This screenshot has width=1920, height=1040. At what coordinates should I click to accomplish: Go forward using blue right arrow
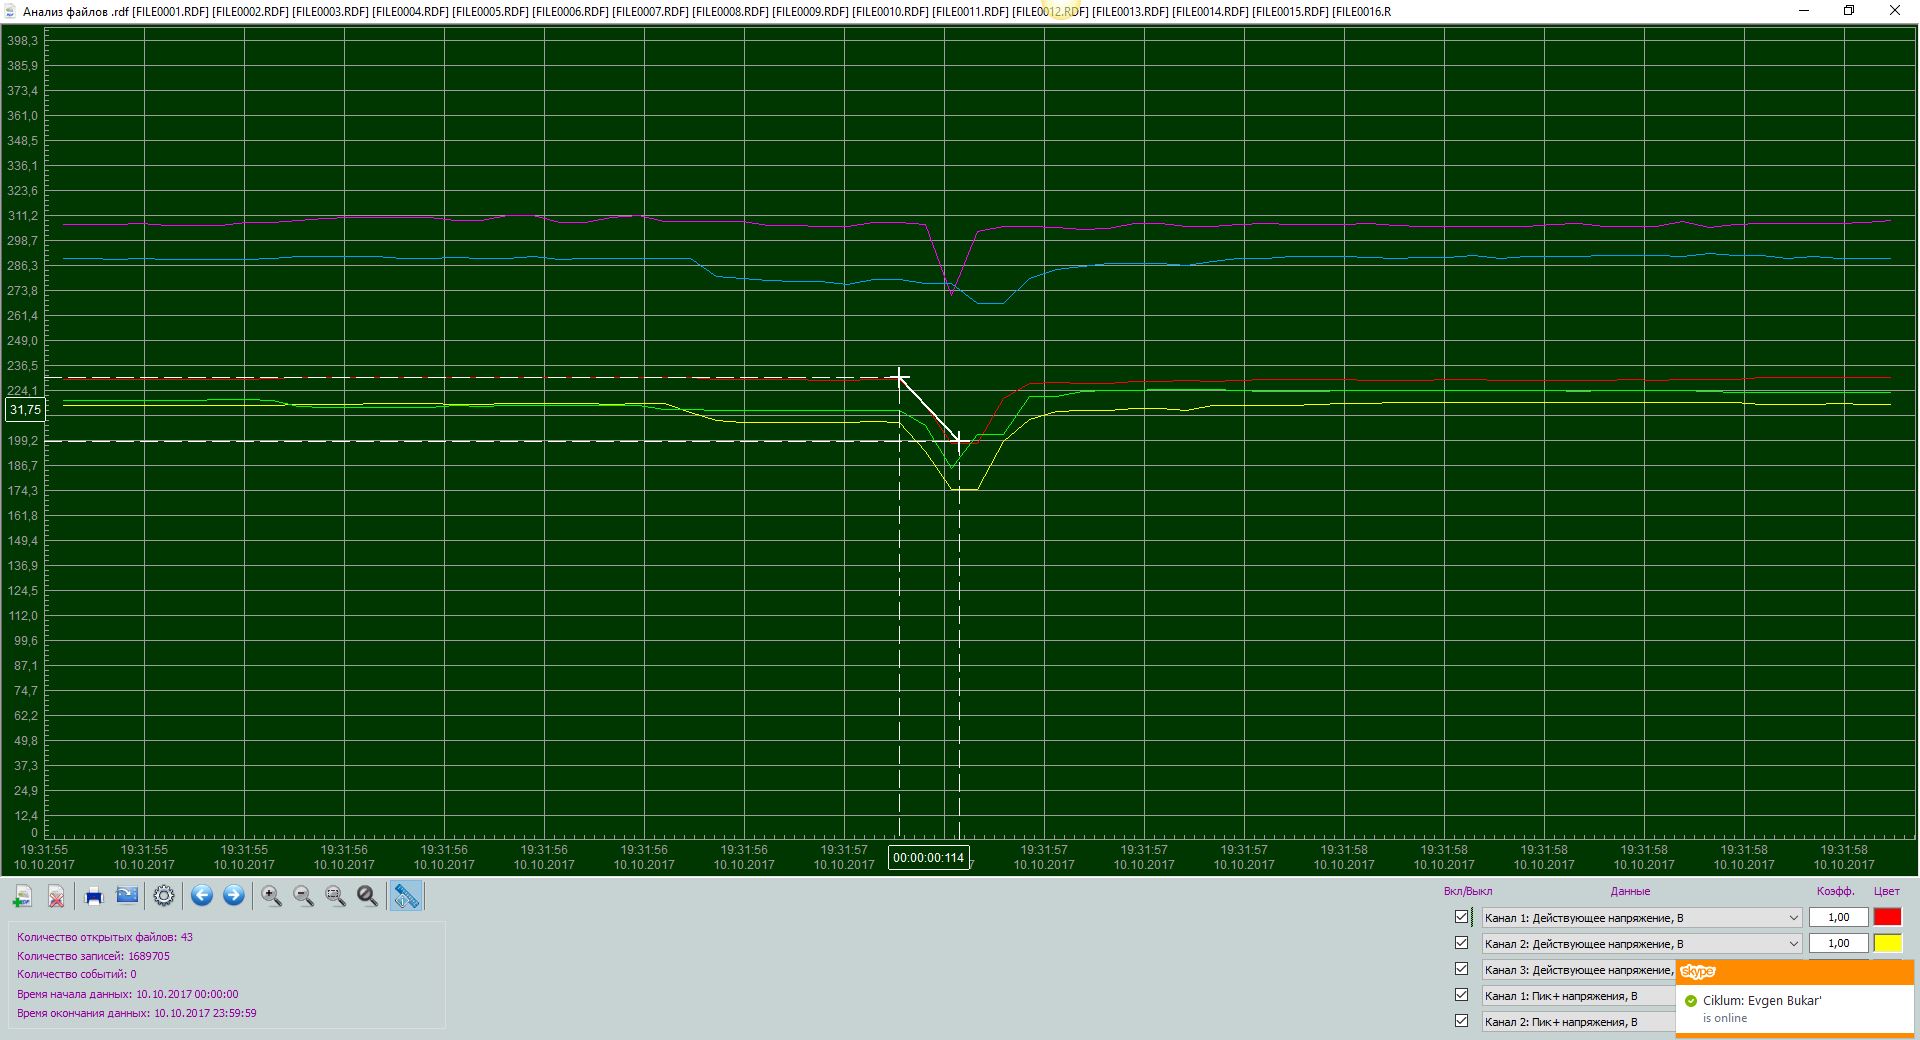coord(234,896)
